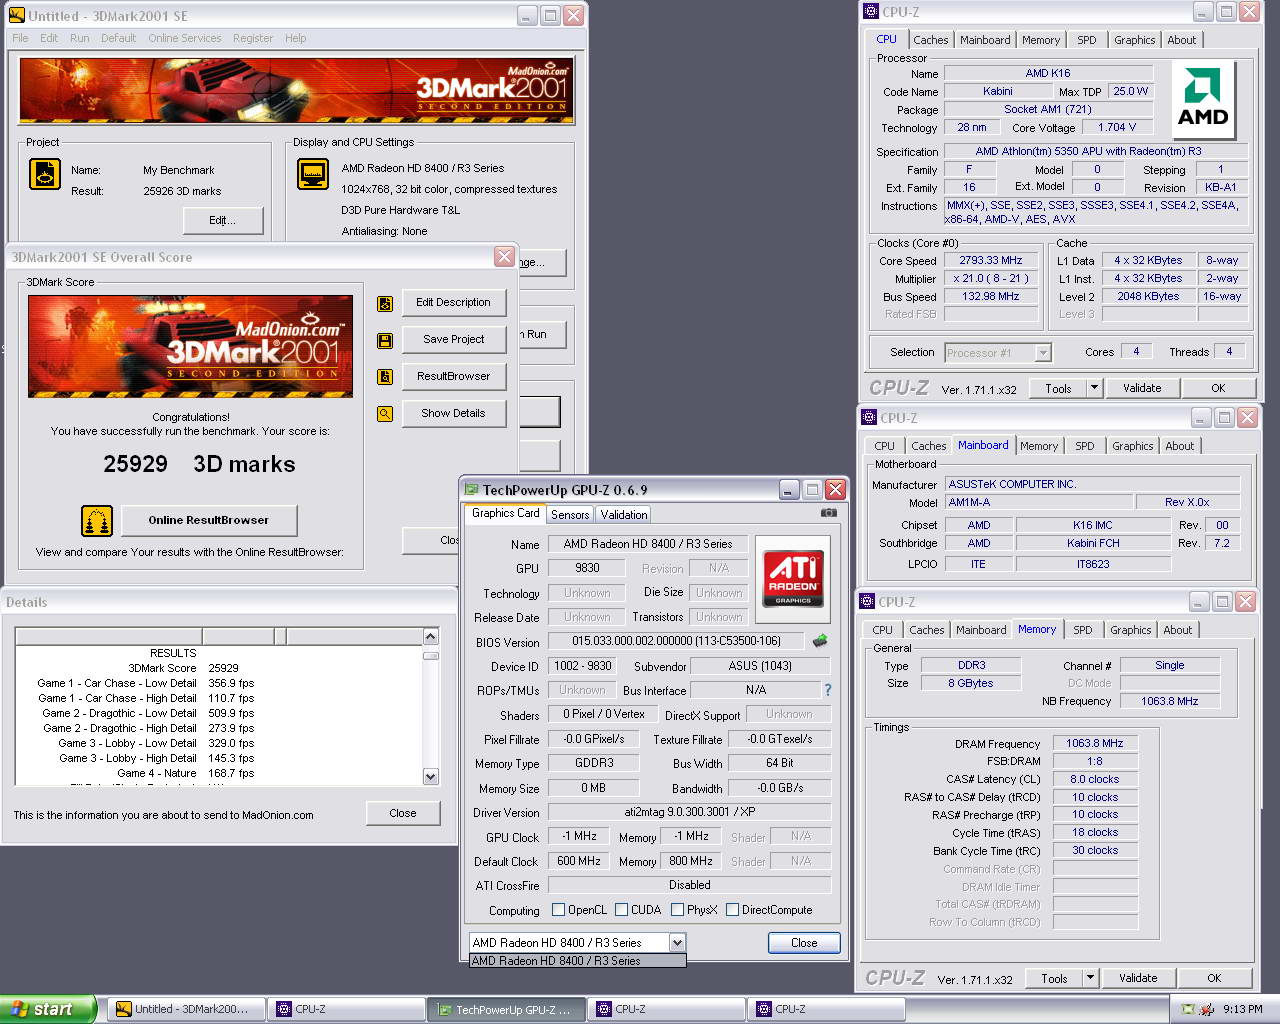Click the Edit... button in Project section
Image resolution: width=1280 pixels, height=1024 pixels.
(x=222, y=220)
